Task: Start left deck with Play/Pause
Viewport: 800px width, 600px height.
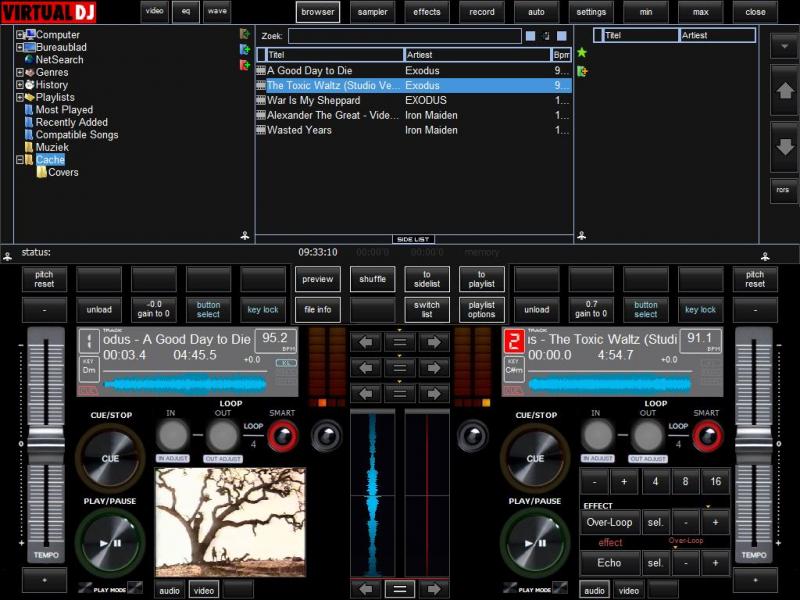Action: coord(110,542)
